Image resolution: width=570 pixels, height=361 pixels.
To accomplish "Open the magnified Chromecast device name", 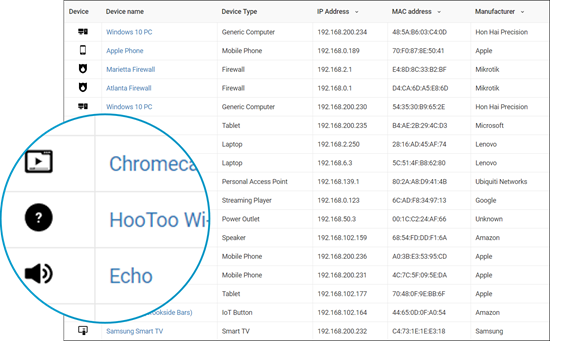I will click(153, 164).
